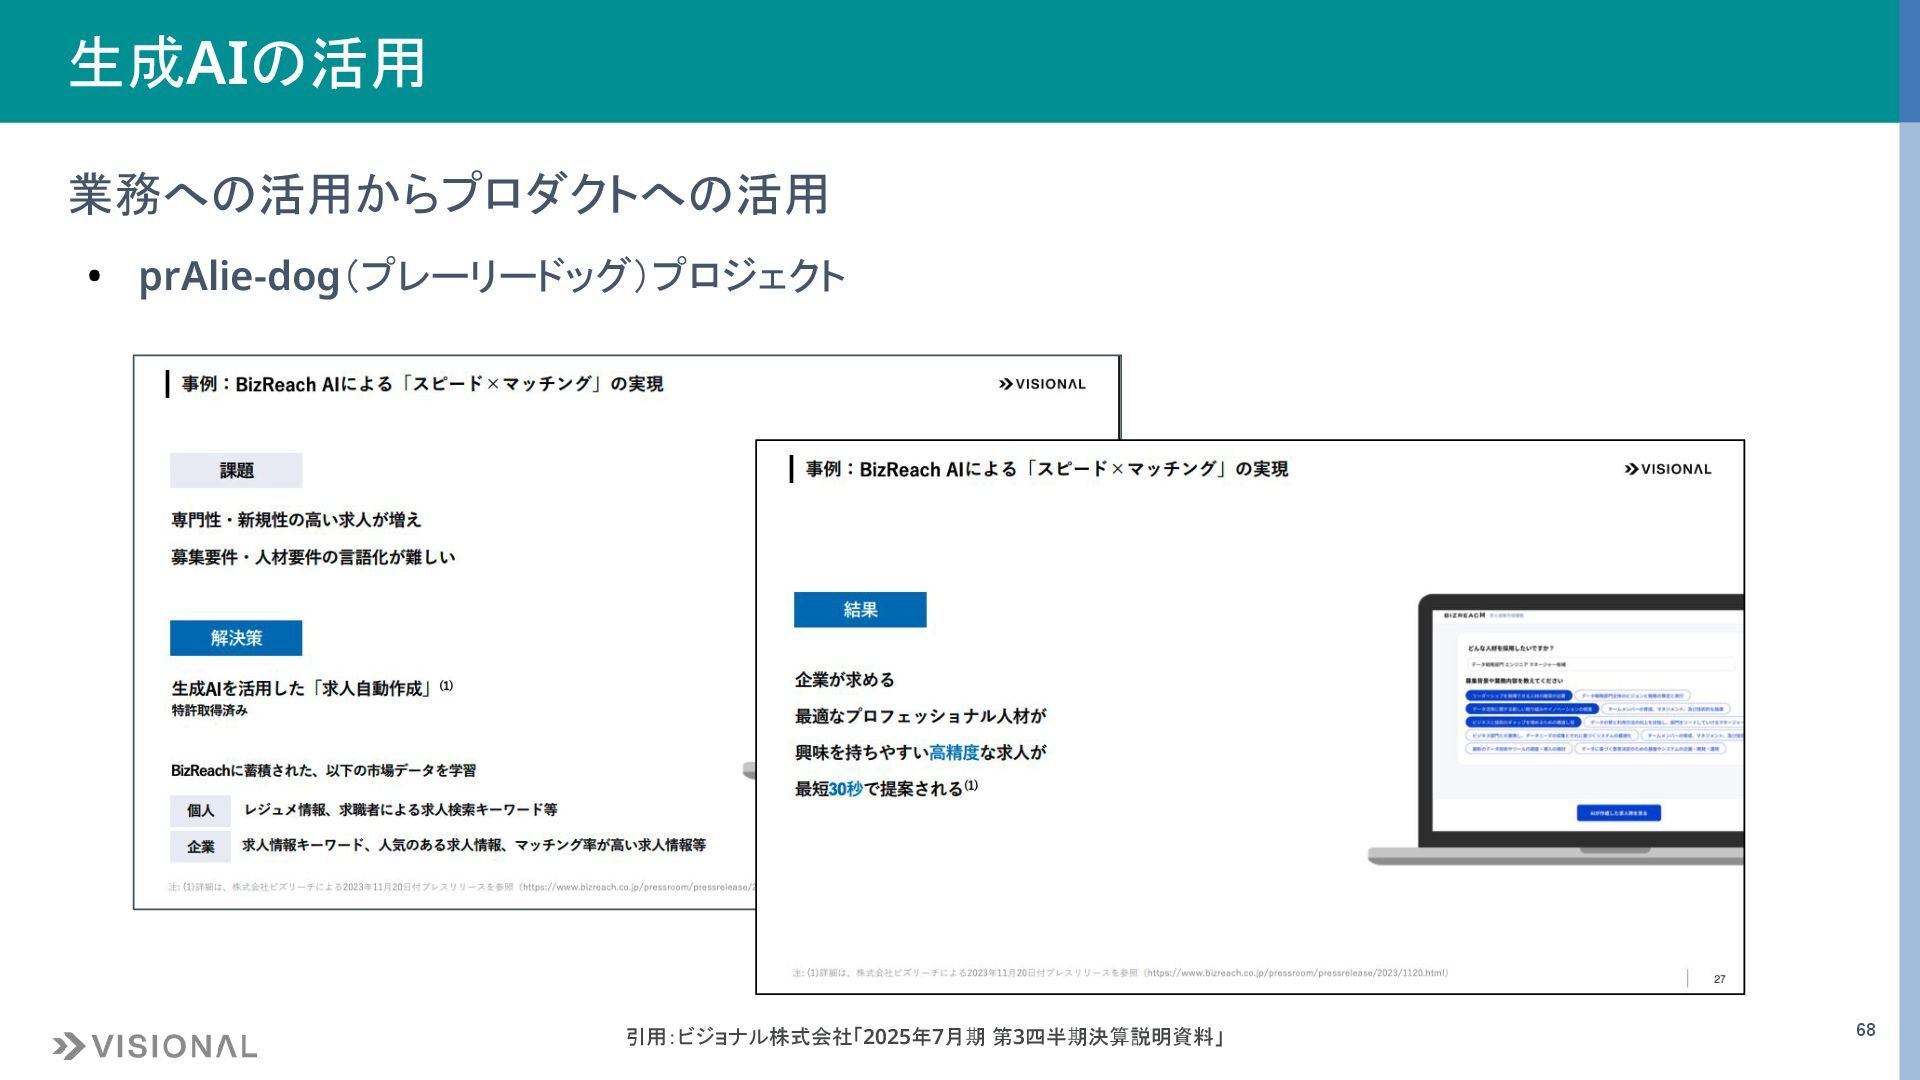This screenshot has width=1920, height=1080.
Task: Click the left slide heading 事例：BizReach AIによる
Action: click(287, 384)
